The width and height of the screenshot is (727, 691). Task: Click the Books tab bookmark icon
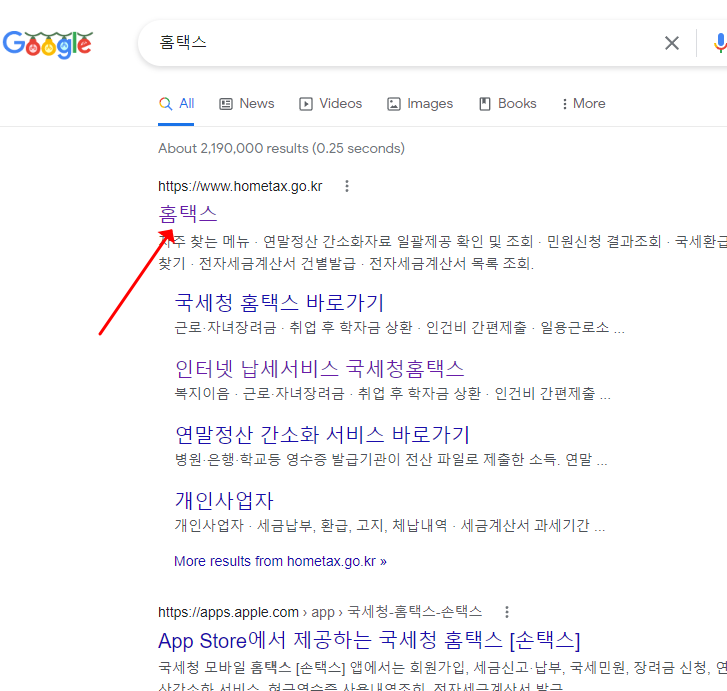tap(485, 104)
